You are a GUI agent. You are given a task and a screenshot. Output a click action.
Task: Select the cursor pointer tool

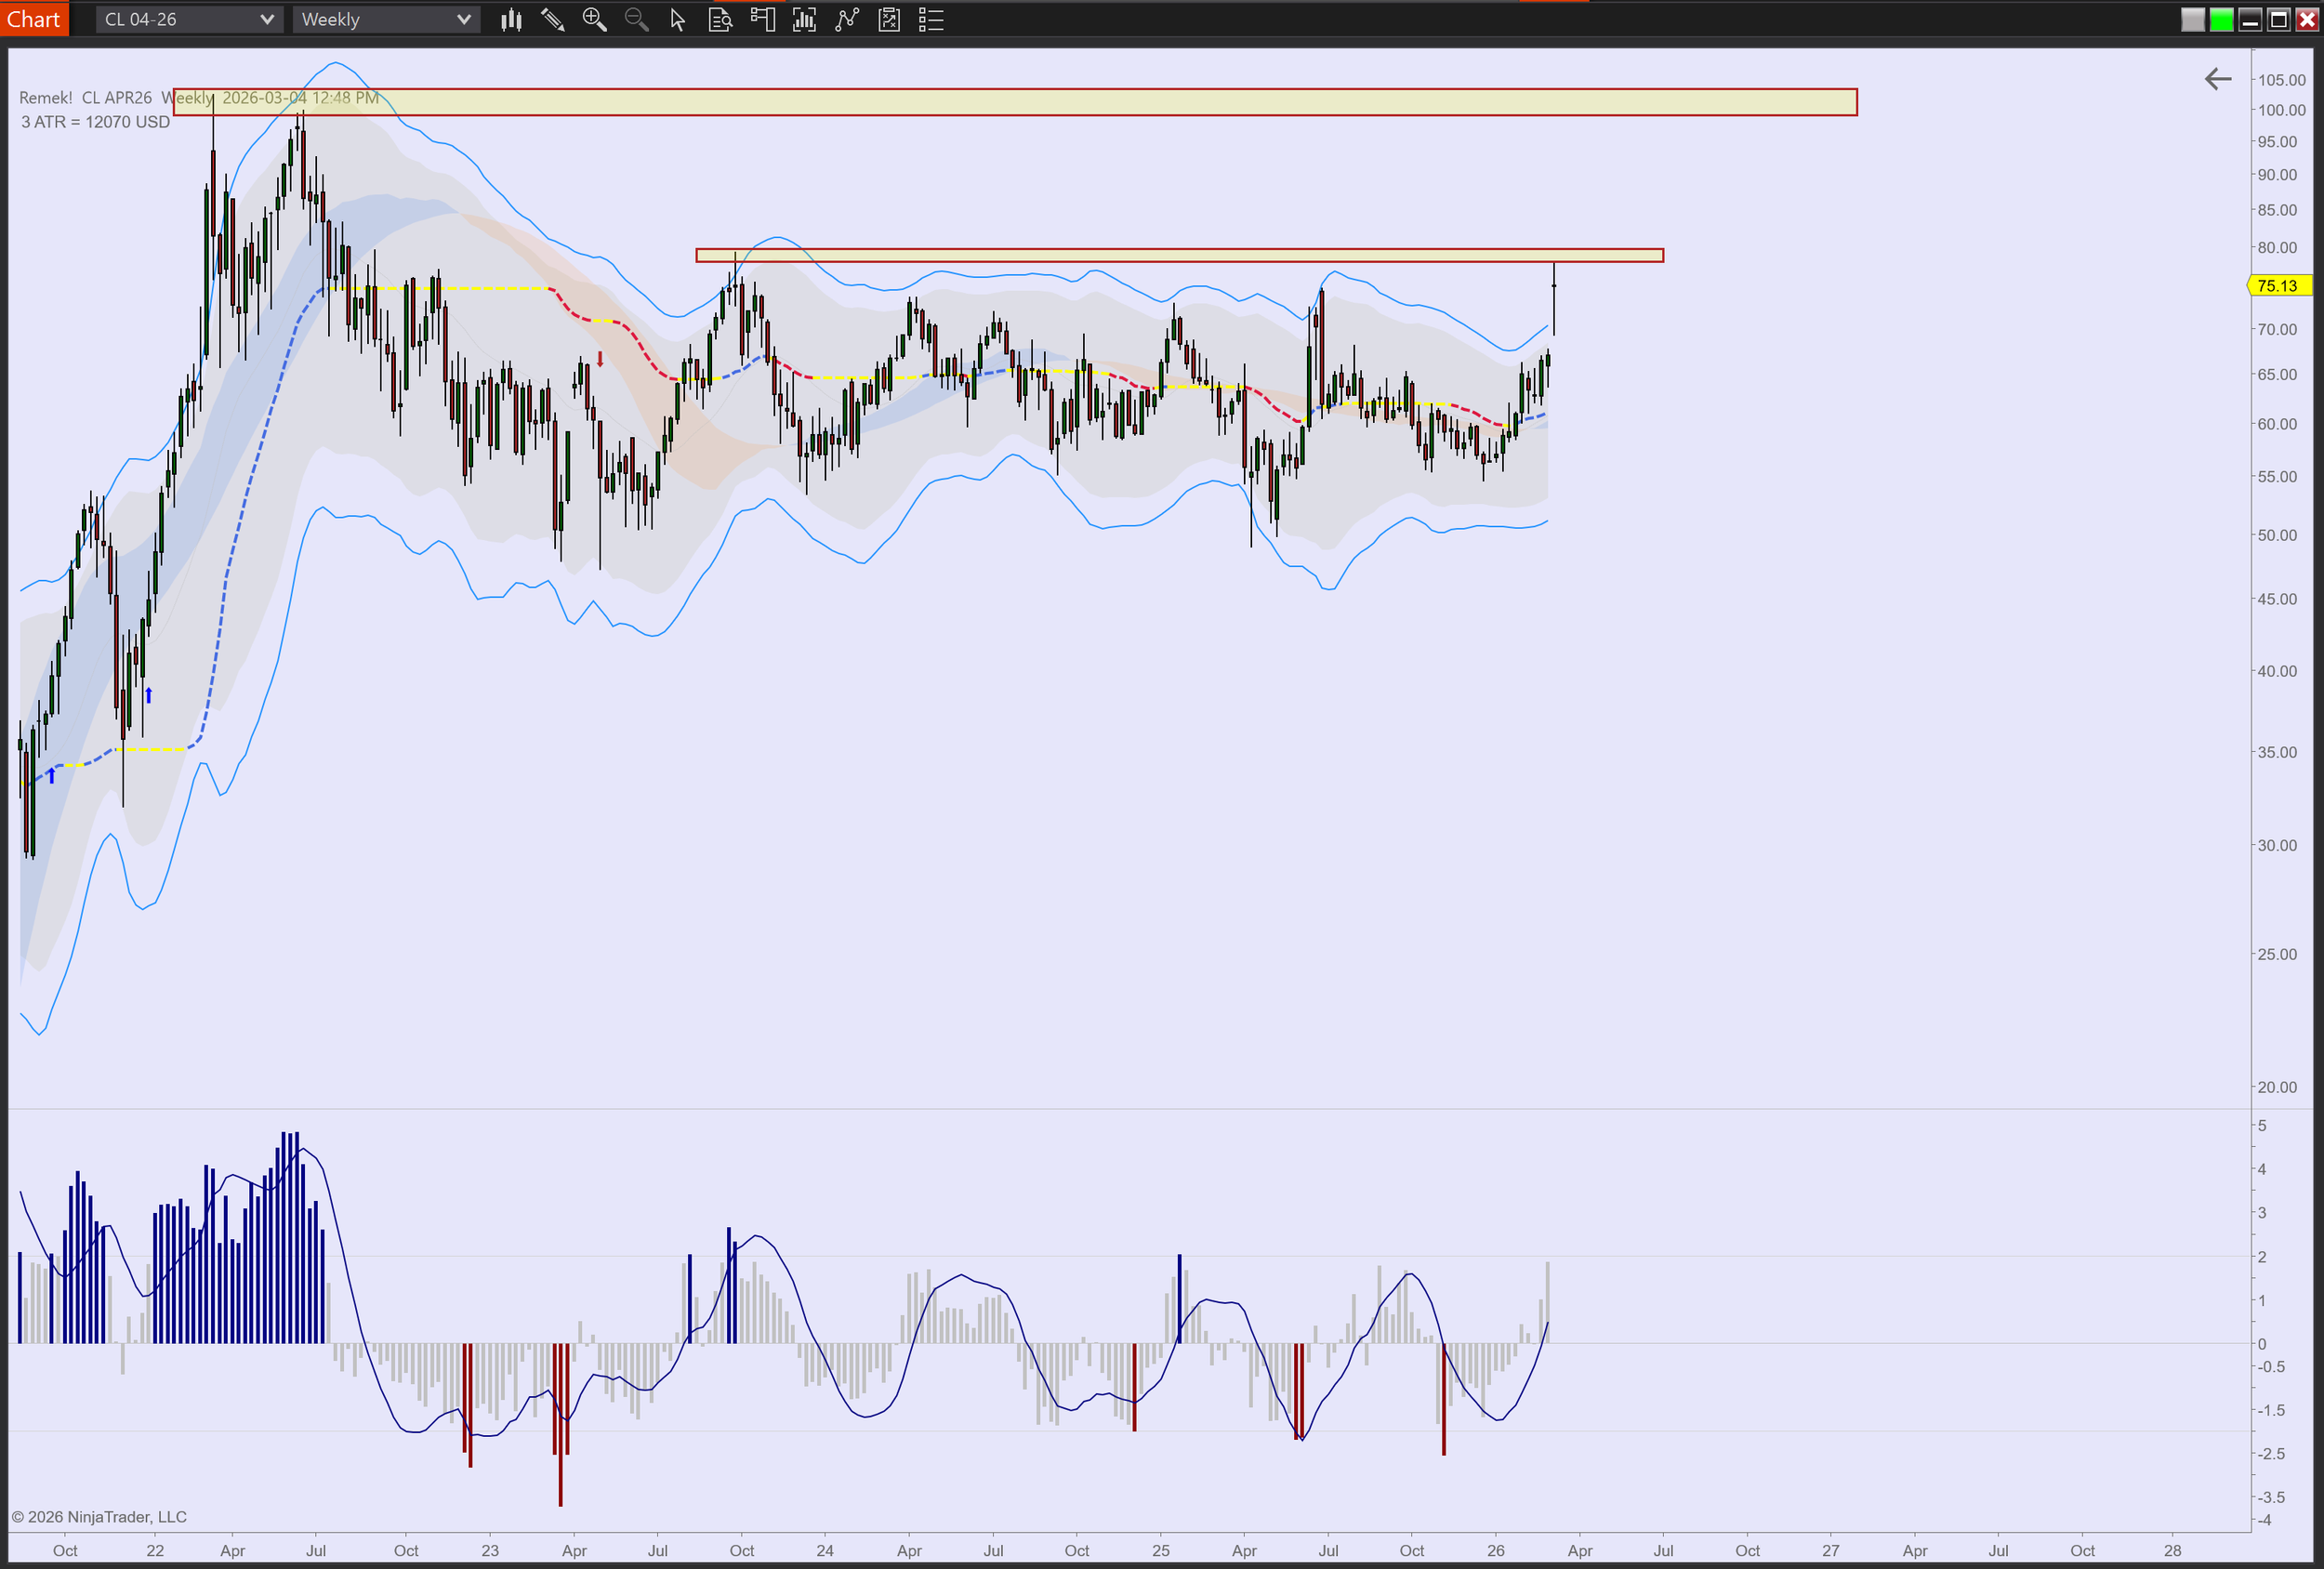(x=677, y=19)
